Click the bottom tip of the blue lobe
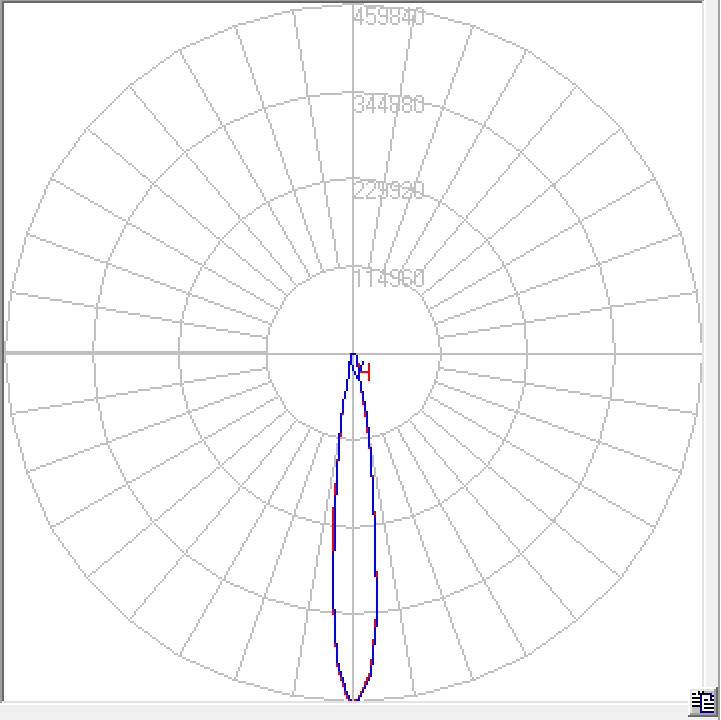This screenshot has width=721, height=720. 353,699
